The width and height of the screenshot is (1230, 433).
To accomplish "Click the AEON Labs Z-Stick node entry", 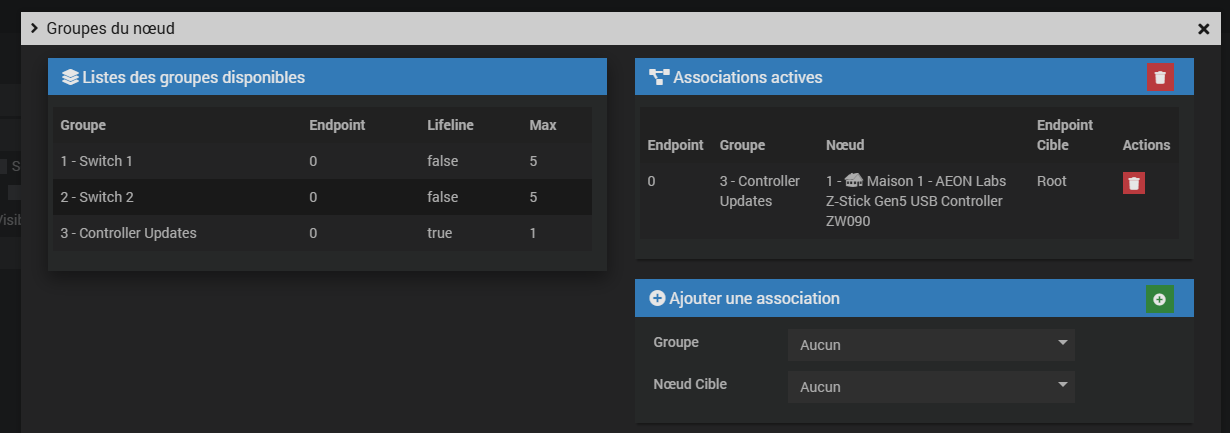I will [x=915, y=201].
